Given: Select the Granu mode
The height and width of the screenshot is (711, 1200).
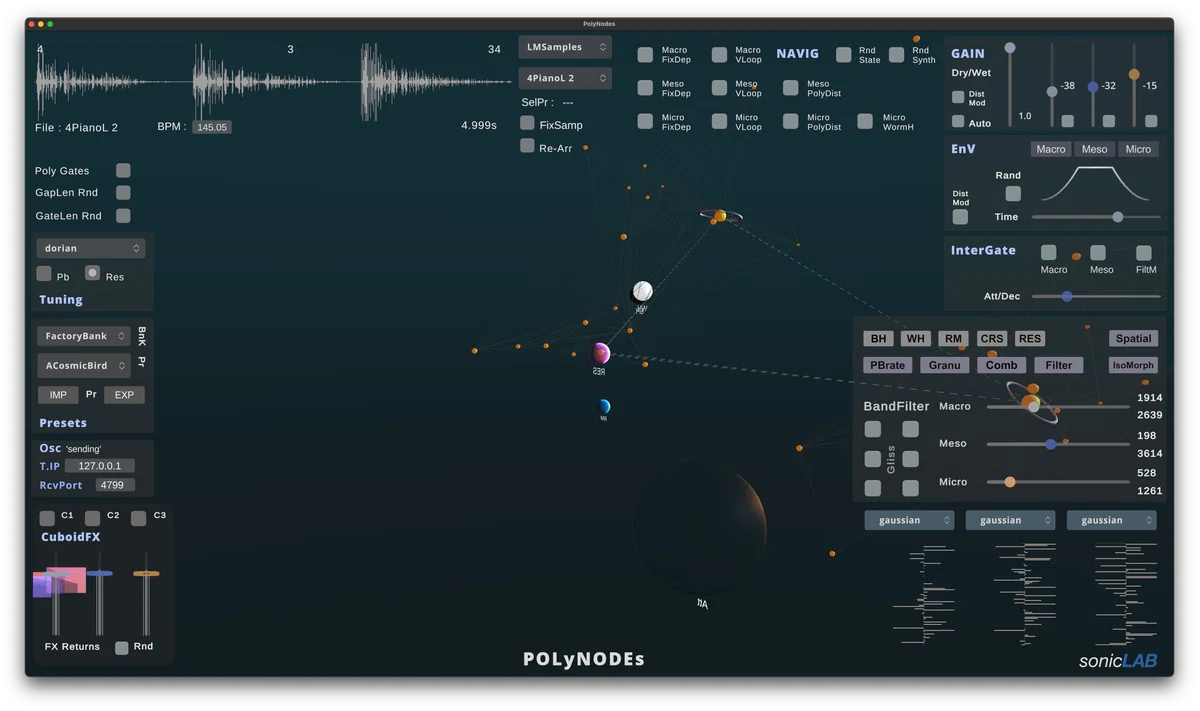Looking at the screenshot, I should tap(945, 365).
